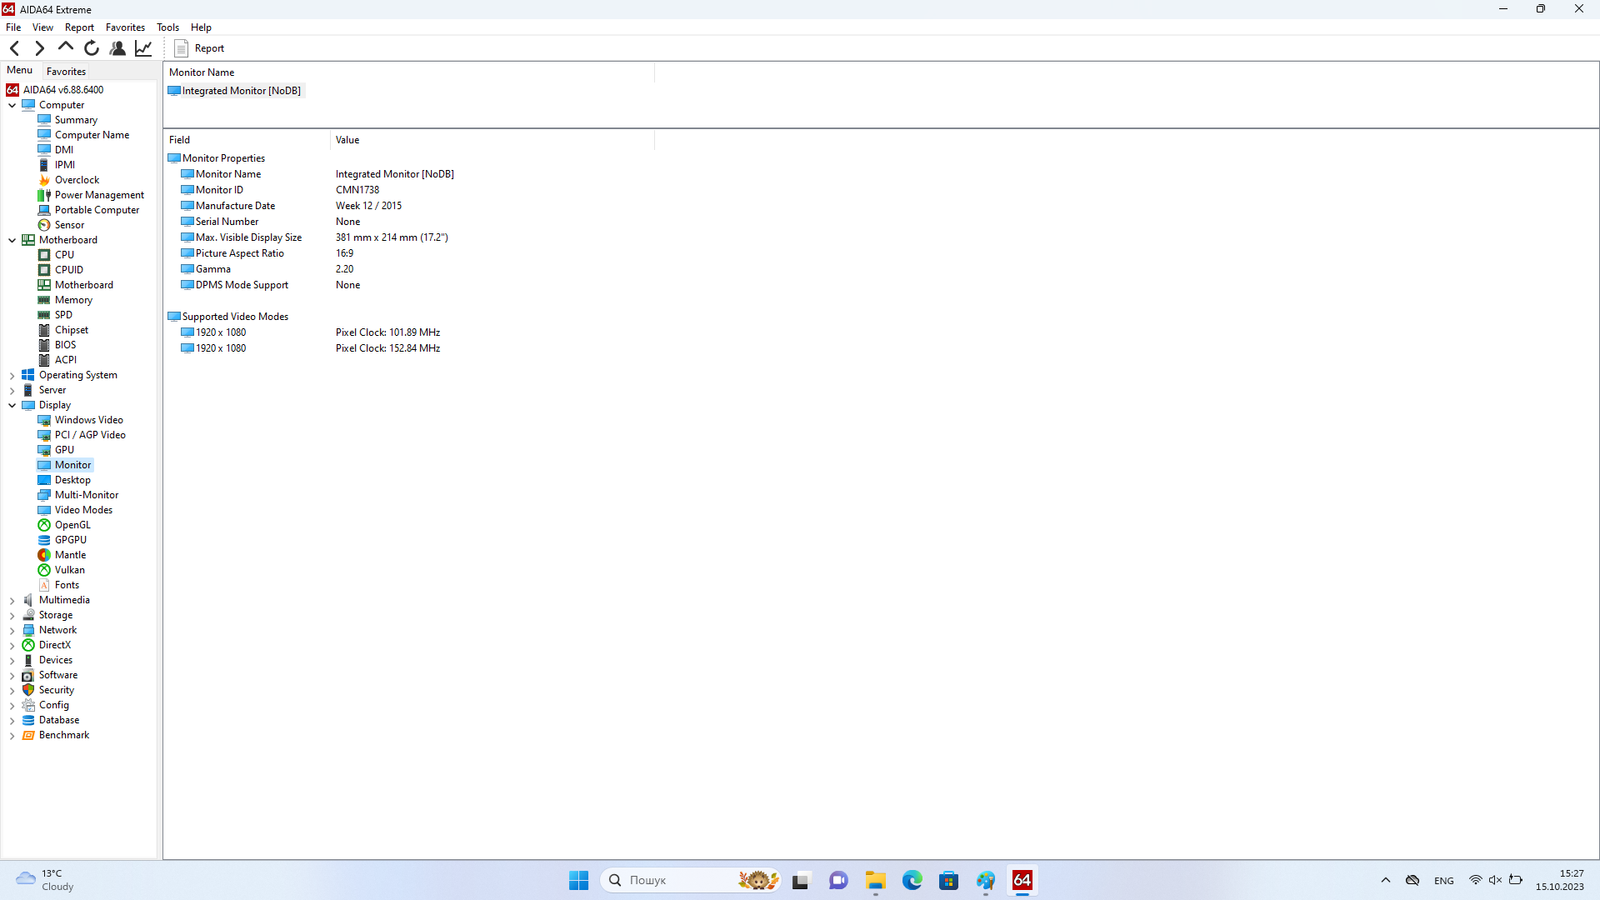Show hidden tray icons chevron
This screenshot has height=900, width=1600.
click(1385, 880)
